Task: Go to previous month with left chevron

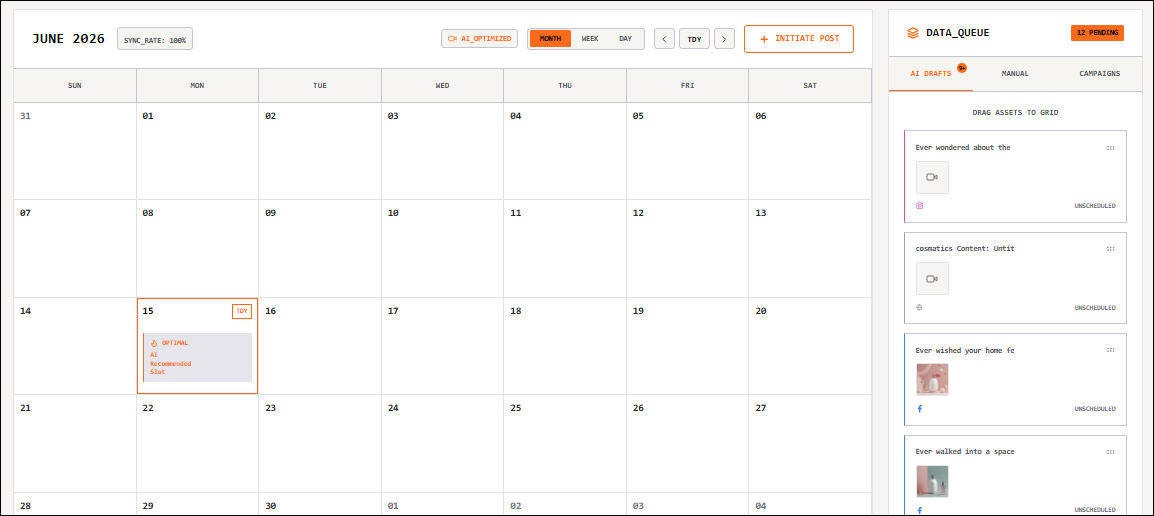Action: (x=665, y=39)
